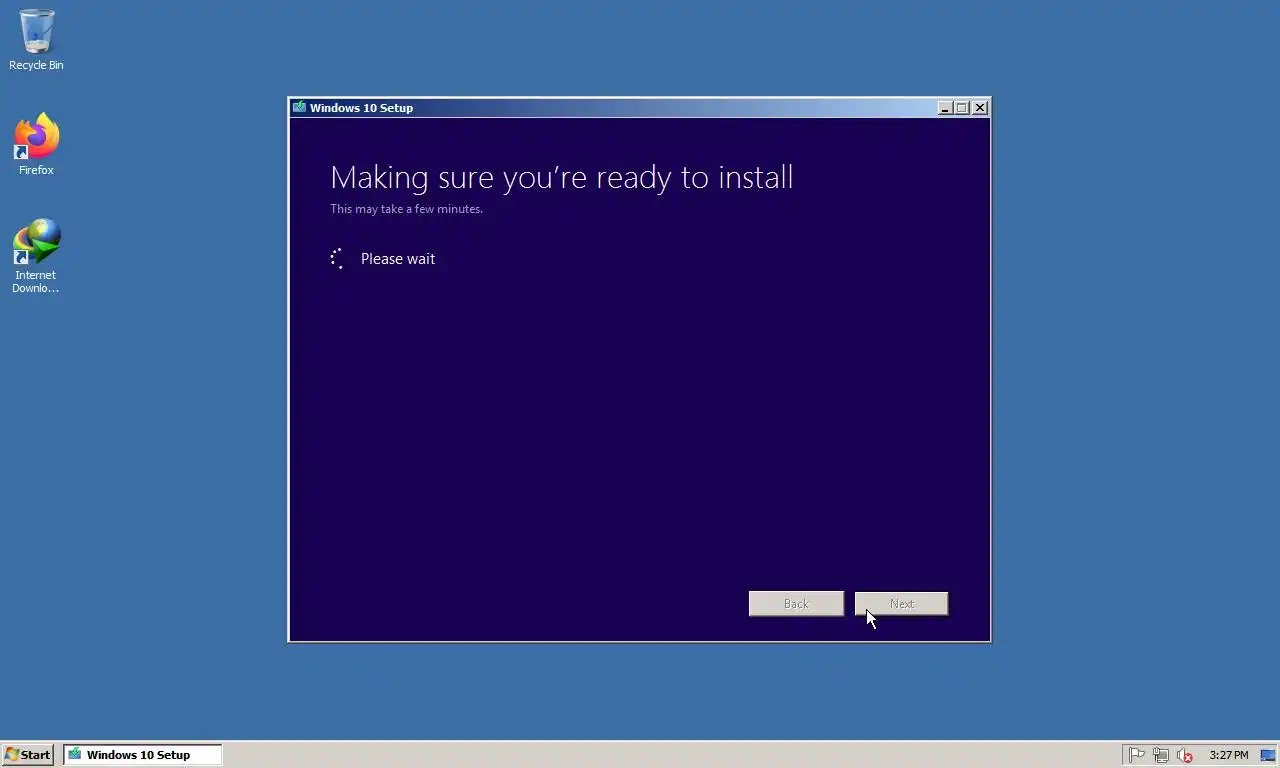This screenshot has height=768, width=1280.
Task: Open the Start menu
Action: pos(28,755)
